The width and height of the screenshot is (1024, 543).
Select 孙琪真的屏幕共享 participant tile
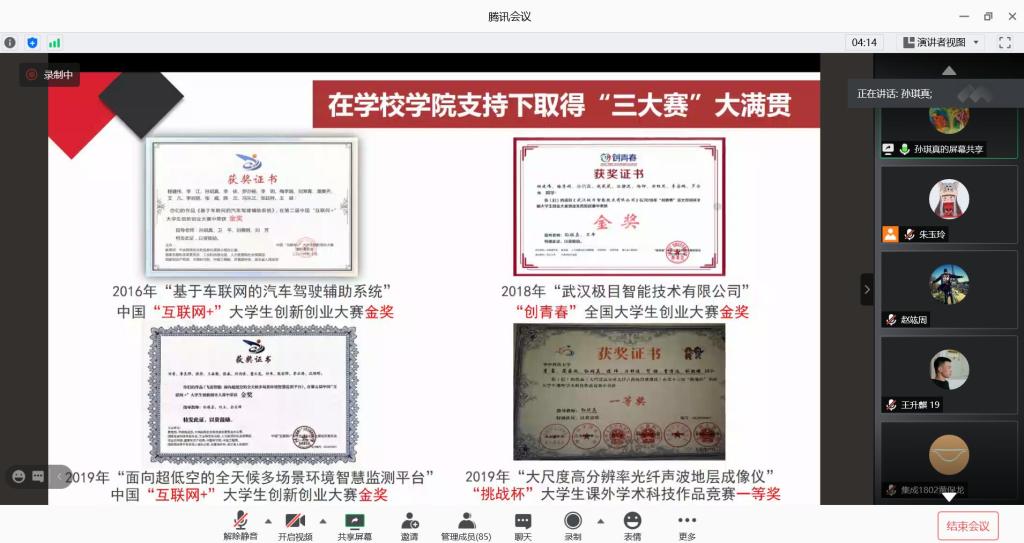point(949,133)
